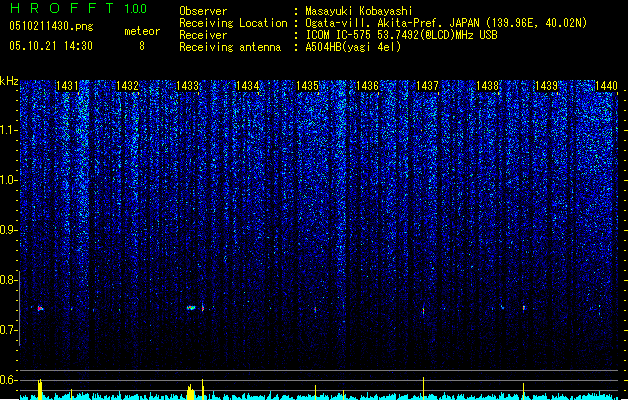Click the 1.1 frequency axis label

tap(8, 130)
